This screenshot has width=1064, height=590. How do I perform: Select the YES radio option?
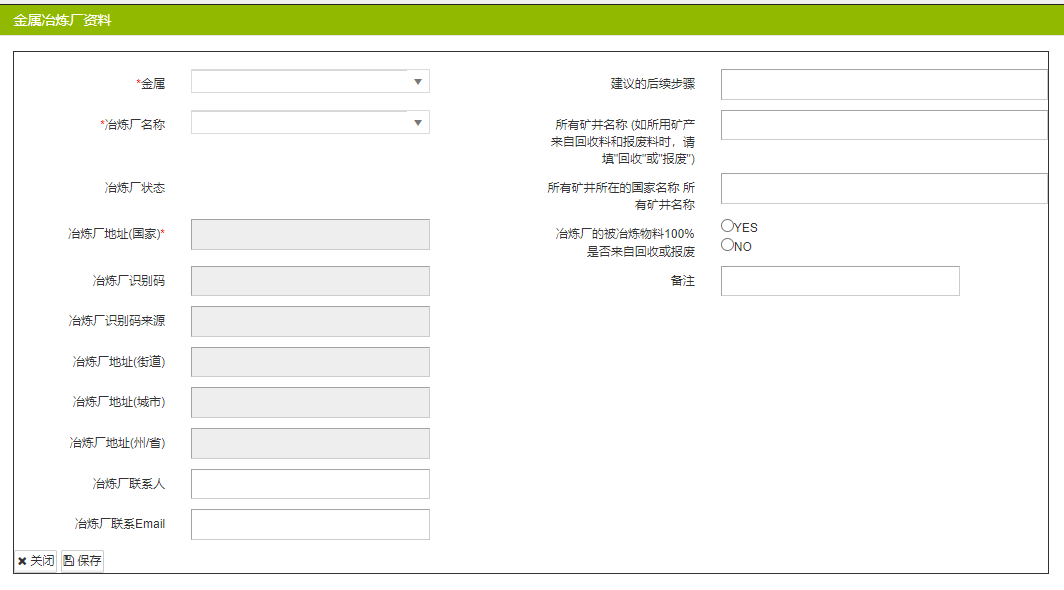(x=727, y=225)
